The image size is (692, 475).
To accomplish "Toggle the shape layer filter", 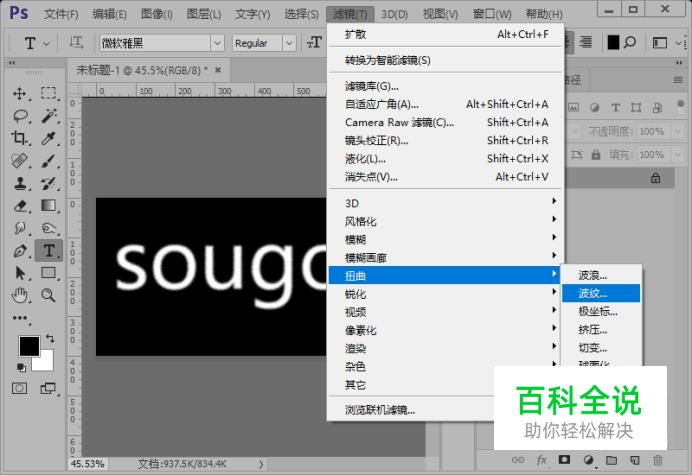I will (x=636, y=107).
